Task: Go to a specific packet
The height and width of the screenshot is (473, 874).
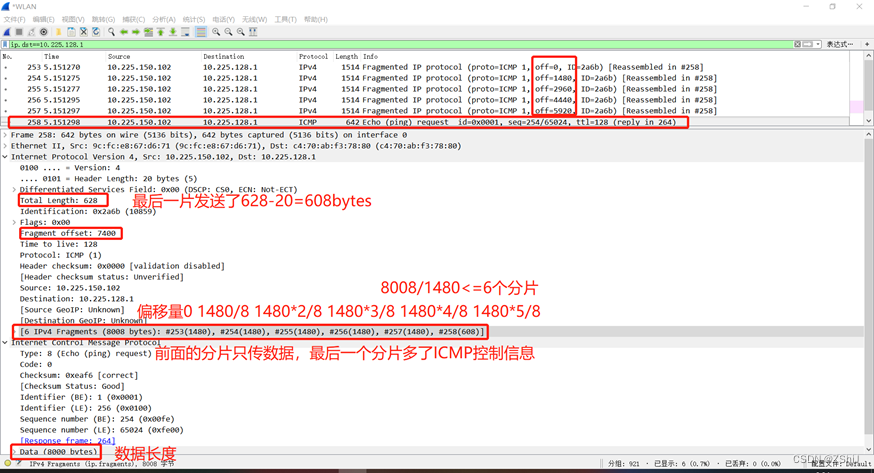Action: pos(148,32)
